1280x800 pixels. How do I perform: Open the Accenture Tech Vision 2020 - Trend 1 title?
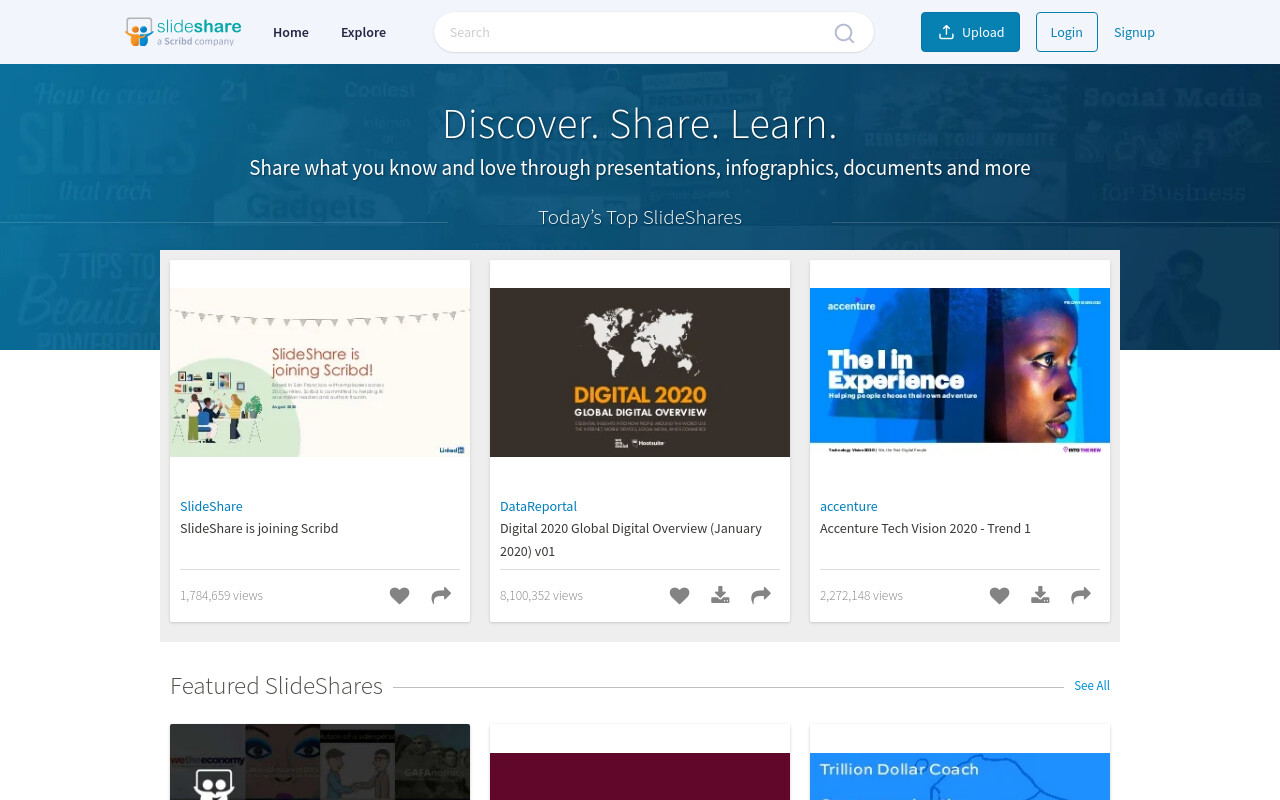coord(925,528)
